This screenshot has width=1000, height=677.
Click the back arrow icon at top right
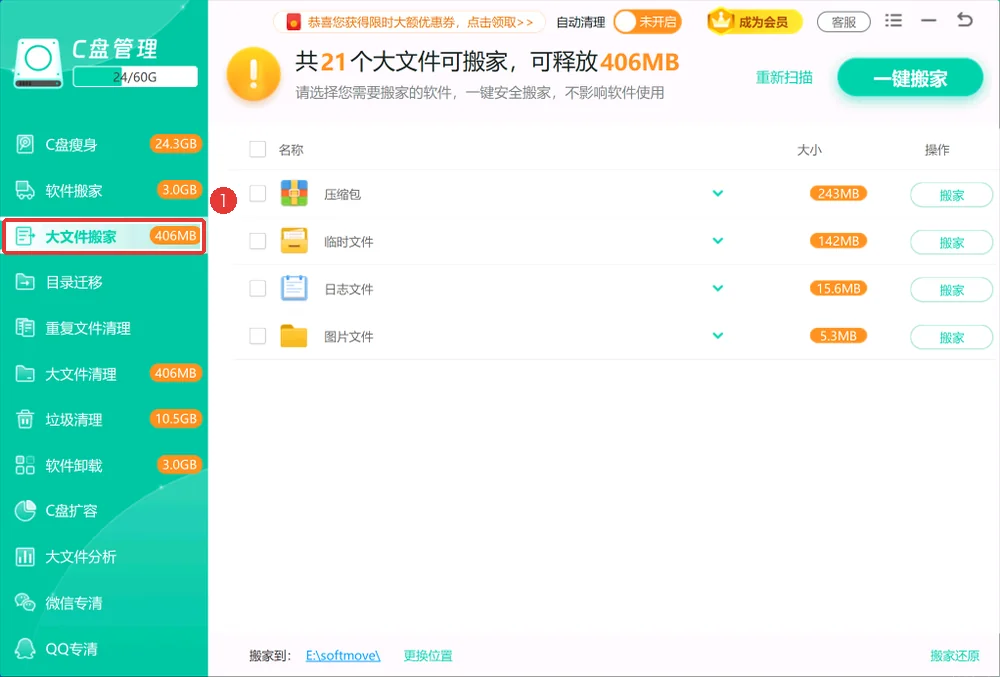(x=965, y=20)
